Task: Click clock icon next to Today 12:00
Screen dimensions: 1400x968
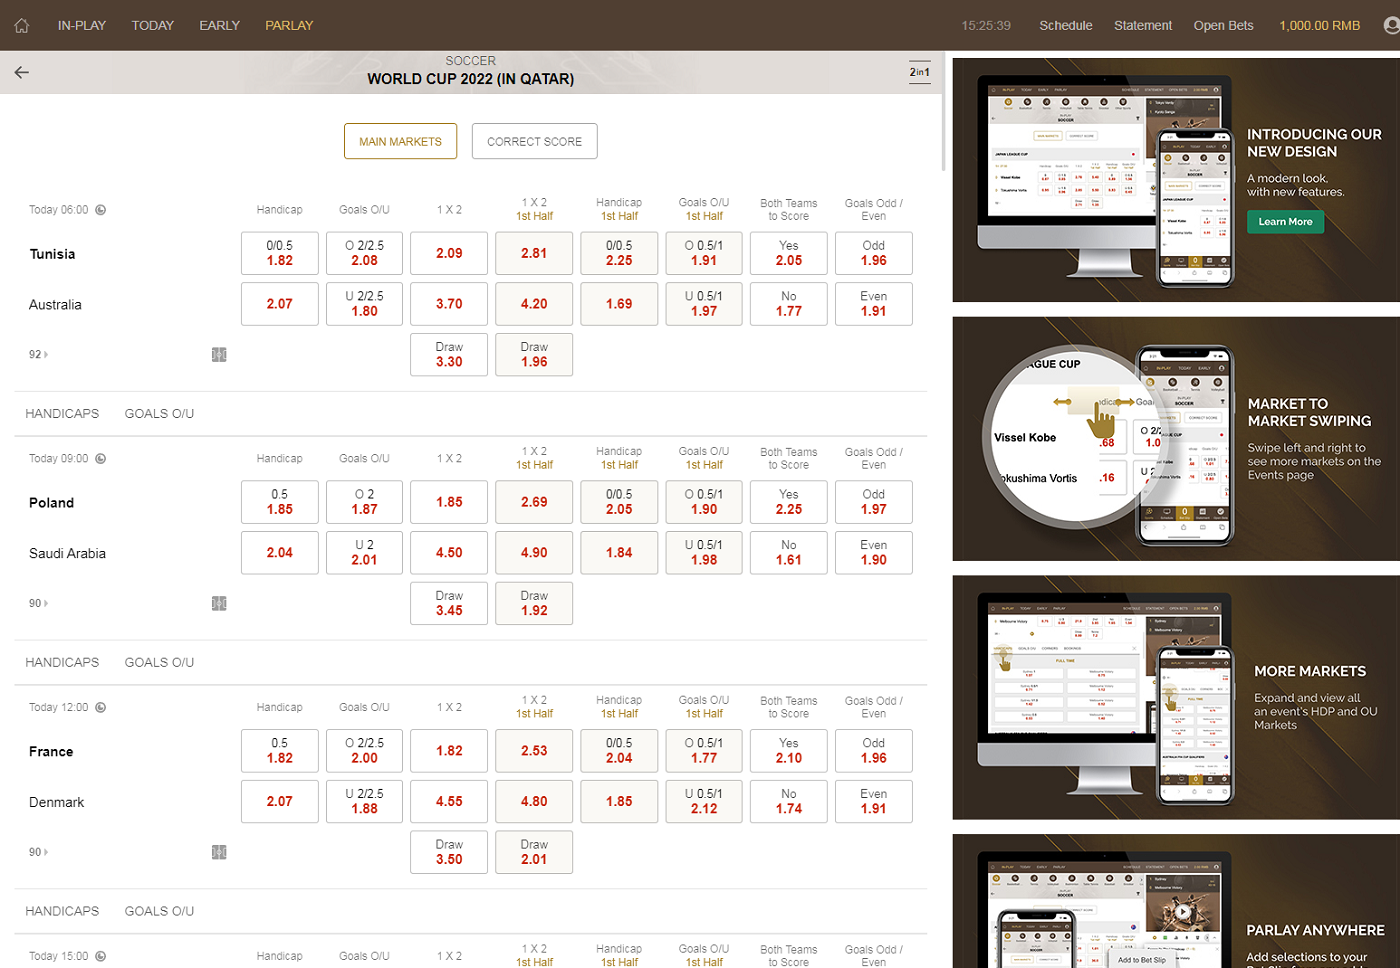Action: [x=101, y=708]
